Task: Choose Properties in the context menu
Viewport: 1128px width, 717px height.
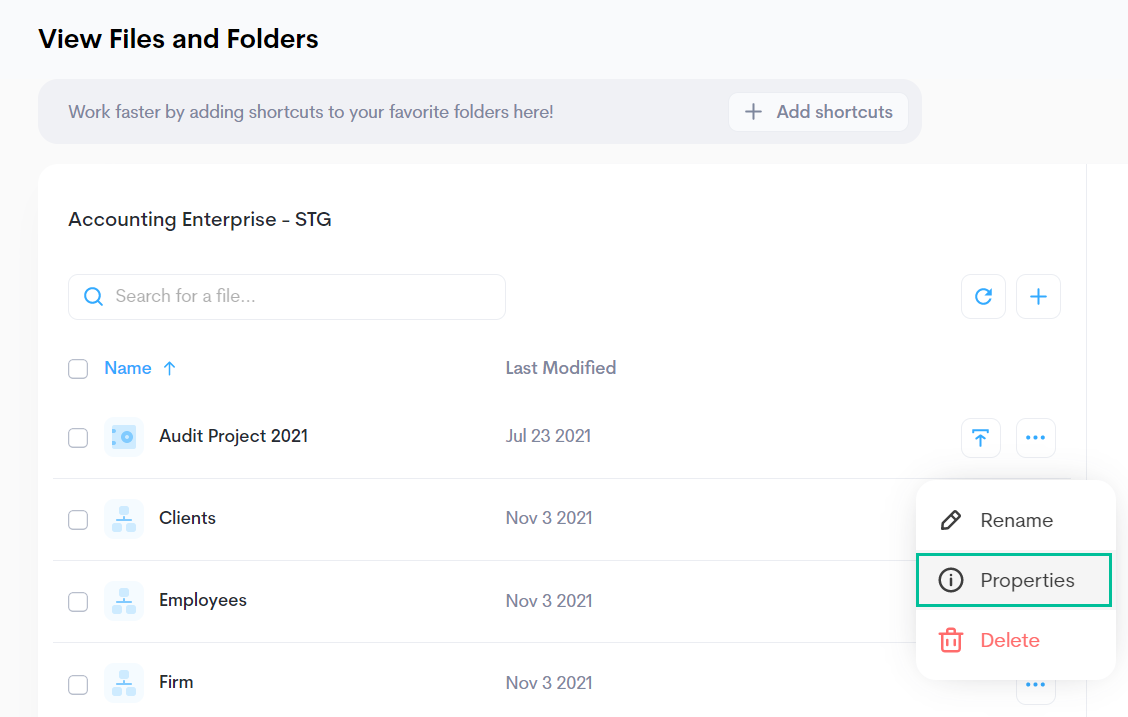Action: click(1014, 580)
